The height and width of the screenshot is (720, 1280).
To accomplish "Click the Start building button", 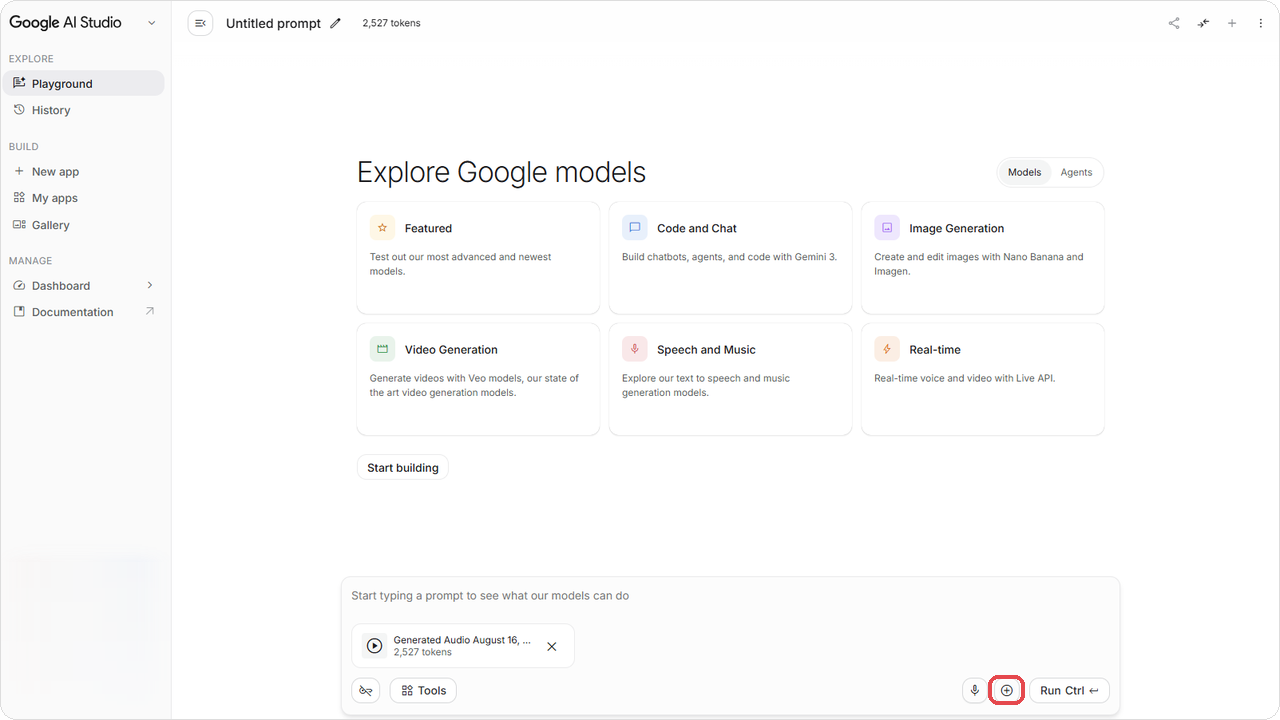I will click(x=403, y=467).
